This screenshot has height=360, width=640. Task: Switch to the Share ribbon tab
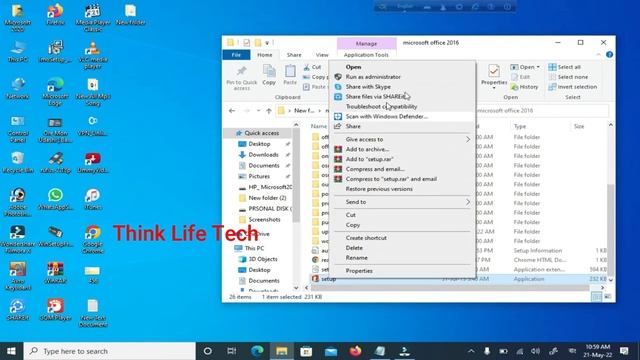pos(294,55)
